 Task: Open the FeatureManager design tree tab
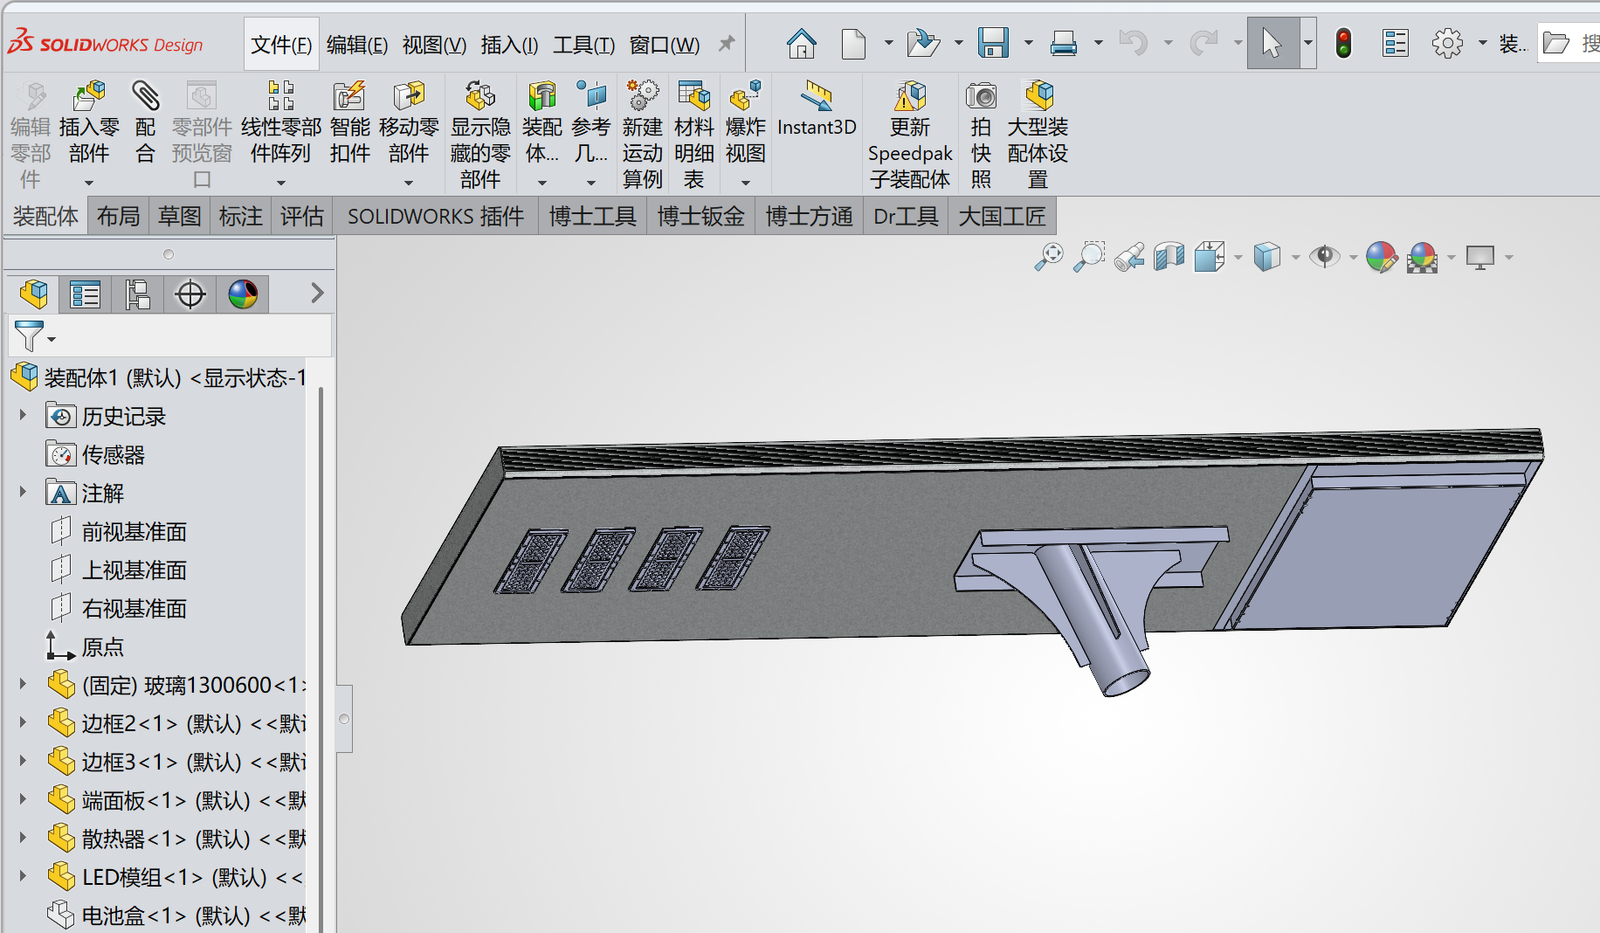pos(33,294)
